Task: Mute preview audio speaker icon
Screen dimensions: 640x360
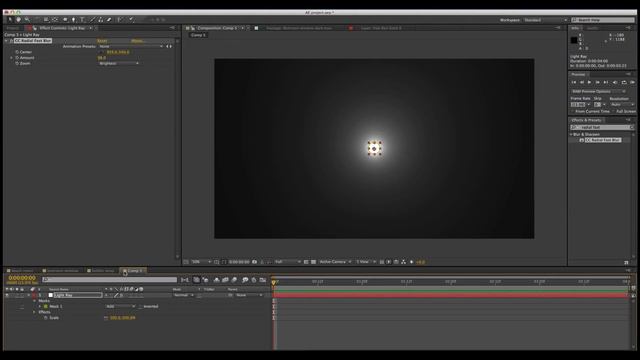Action: point(615,82)
